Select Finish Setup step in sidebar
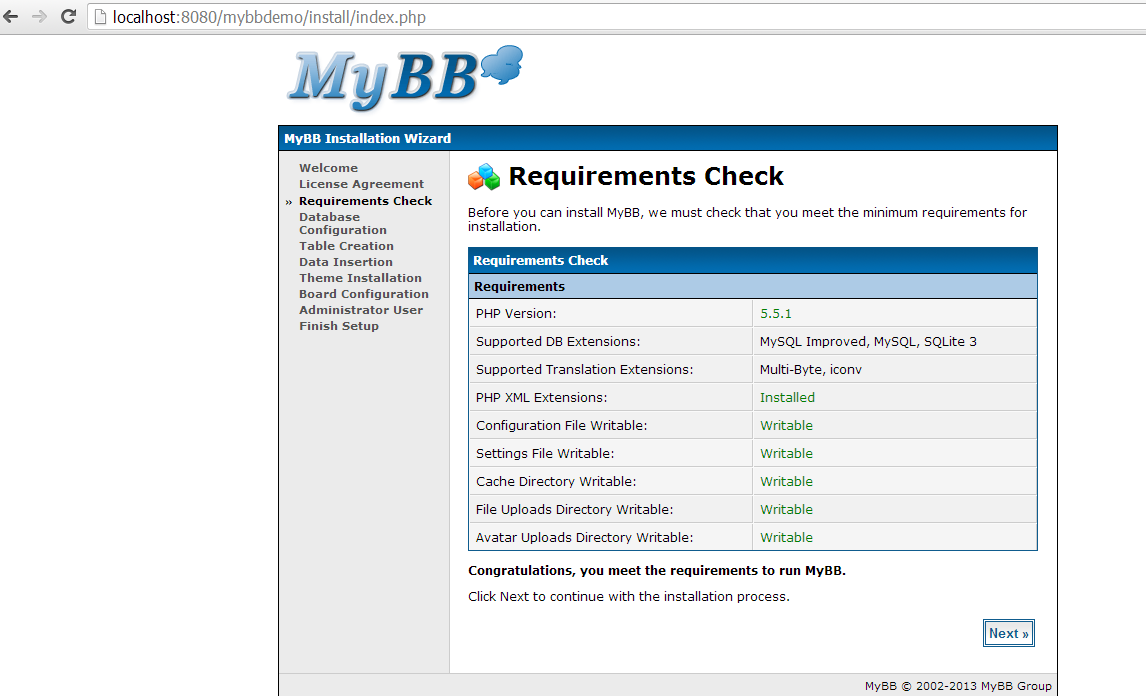The image size is (1146, 696). point(338,326)
